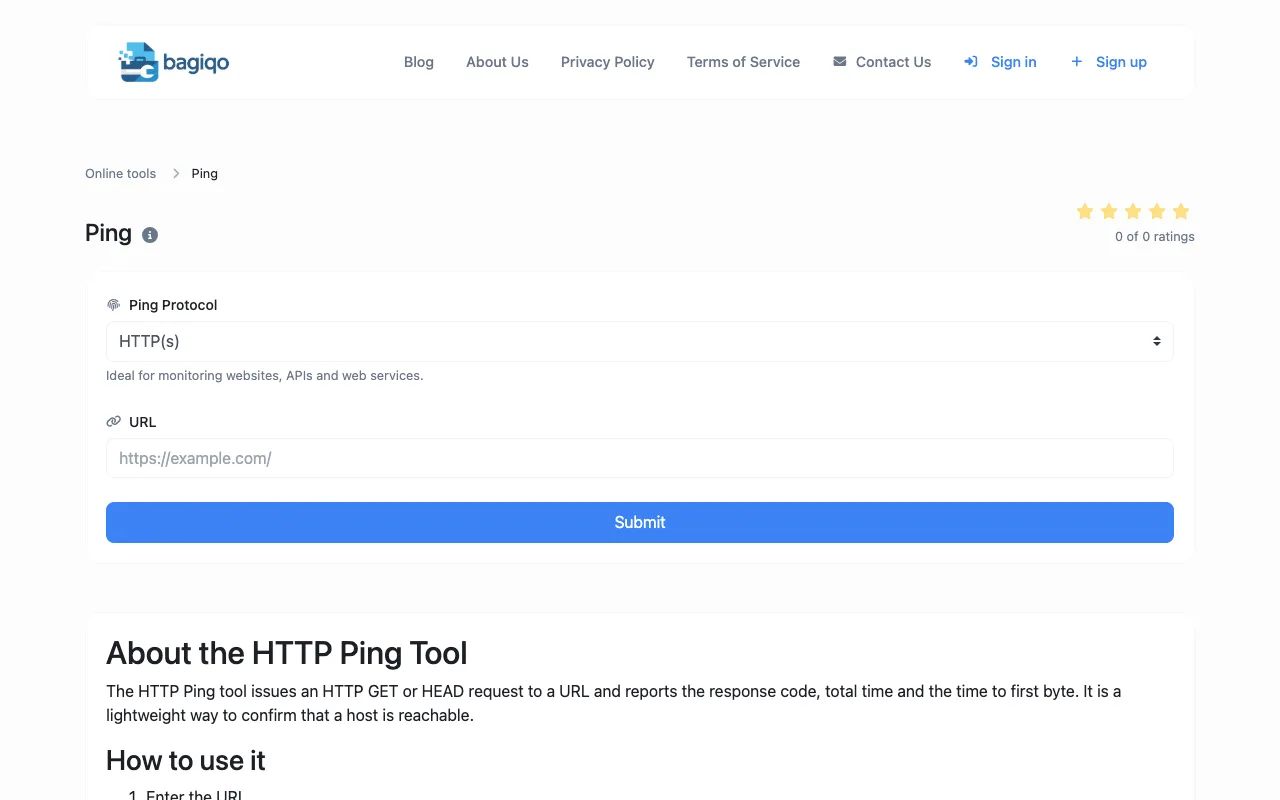Click the info icon next to Ping heading
Image resolution: width=1280 pixels, height=800 pixels.
(x=150, y=235)
